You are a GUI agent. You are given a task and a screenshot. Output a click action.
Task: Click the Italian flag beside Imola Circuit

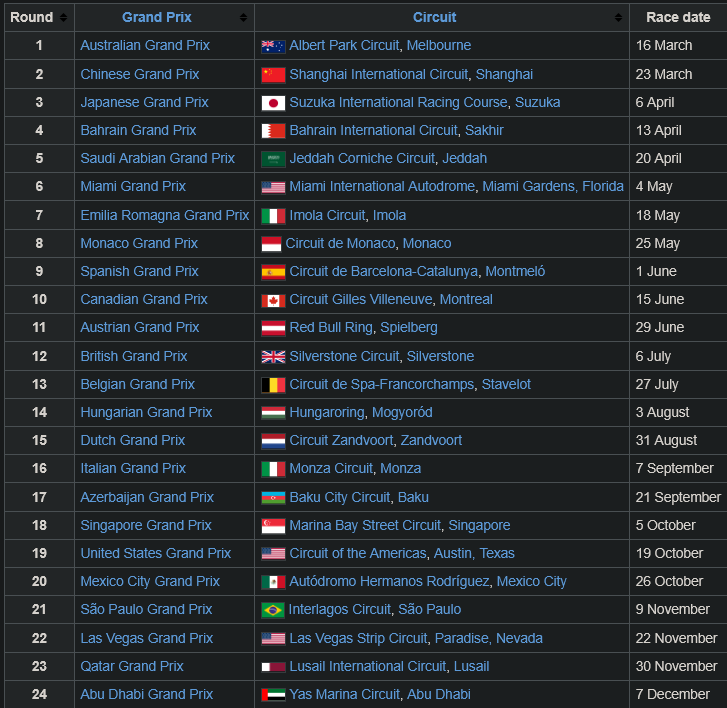(273, 216)
